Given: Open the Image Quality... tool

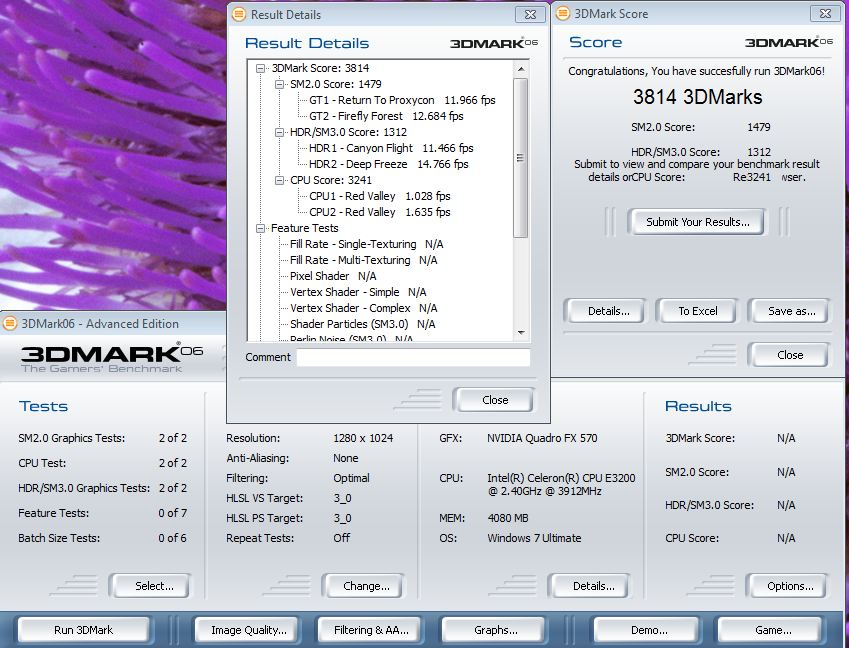Looking at the screenshot, I should click(x=248, y=630).
